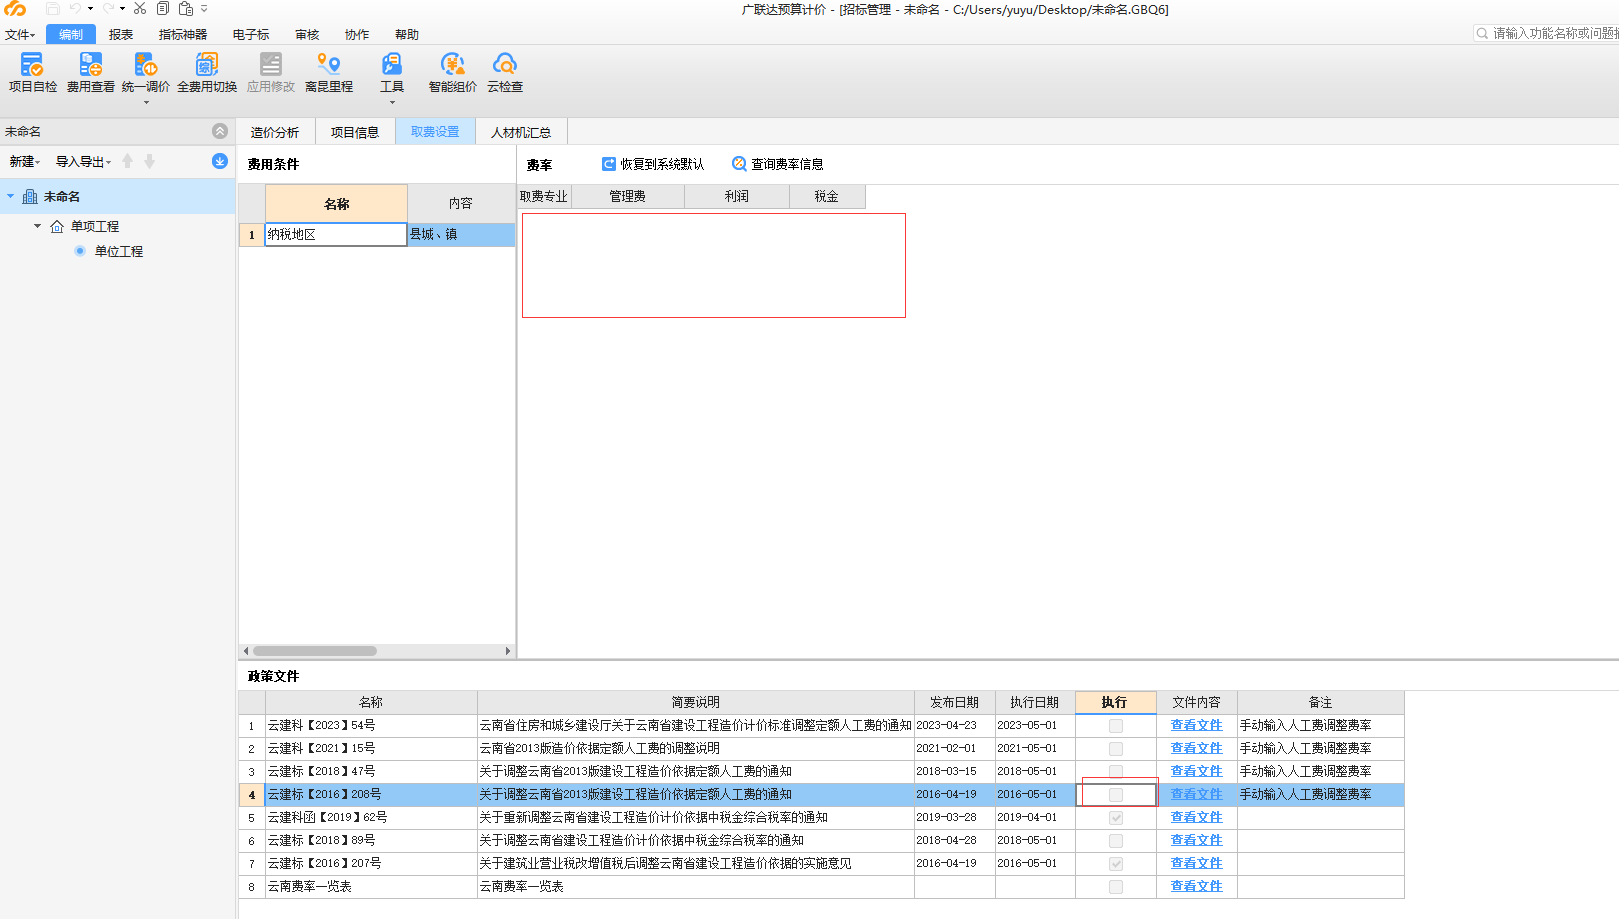Toggle 执行 checkbox for 云建标【2018】47号
The width and height of the screenshot is (1619, 919).
(1116, 772)
